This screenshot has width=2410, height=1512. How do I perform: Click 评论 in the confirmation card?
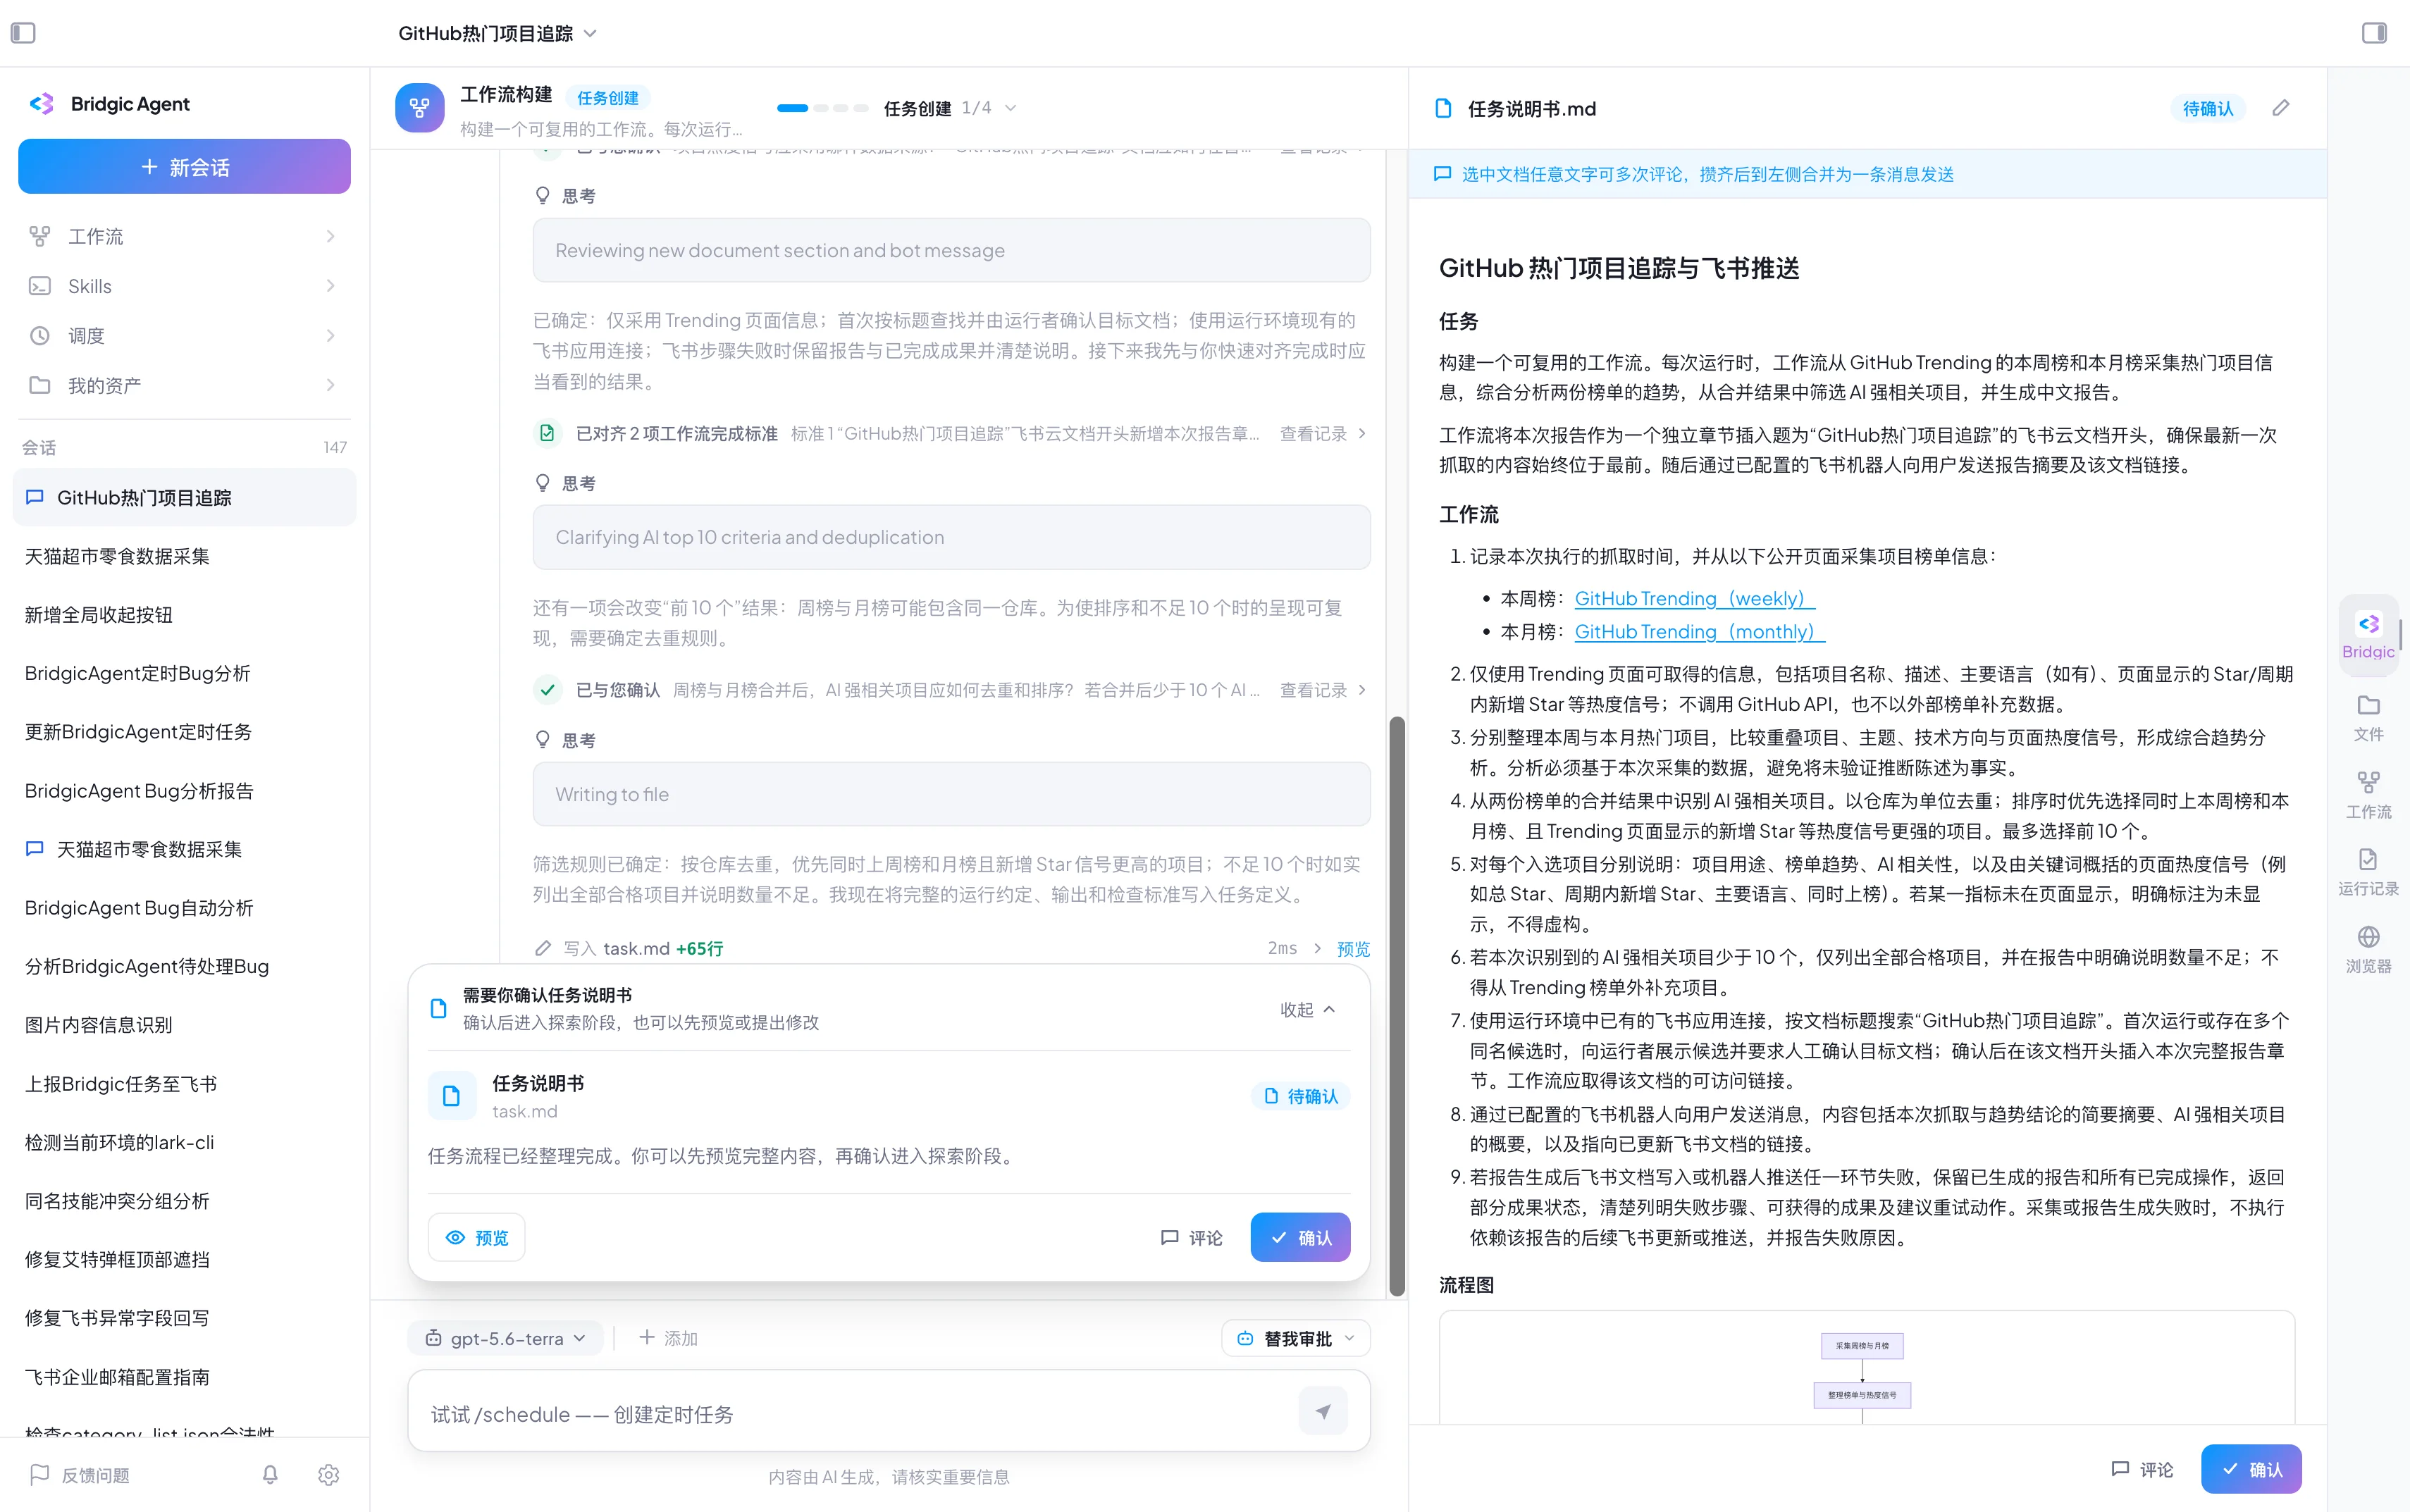pyautogui.click(x=1192, y=1237)
